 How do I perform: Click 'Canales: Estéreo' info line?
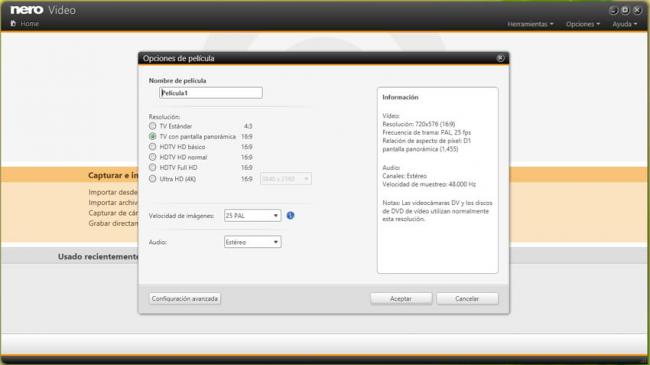[x=404, y=176]
